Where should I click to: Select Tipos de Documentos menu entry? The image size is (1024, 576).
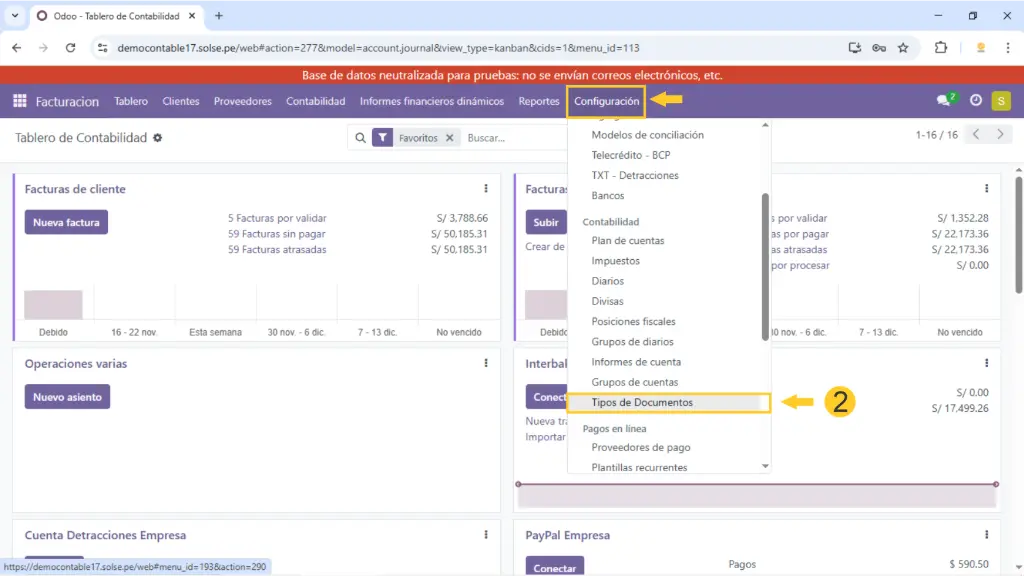click(x=642, y=403)
